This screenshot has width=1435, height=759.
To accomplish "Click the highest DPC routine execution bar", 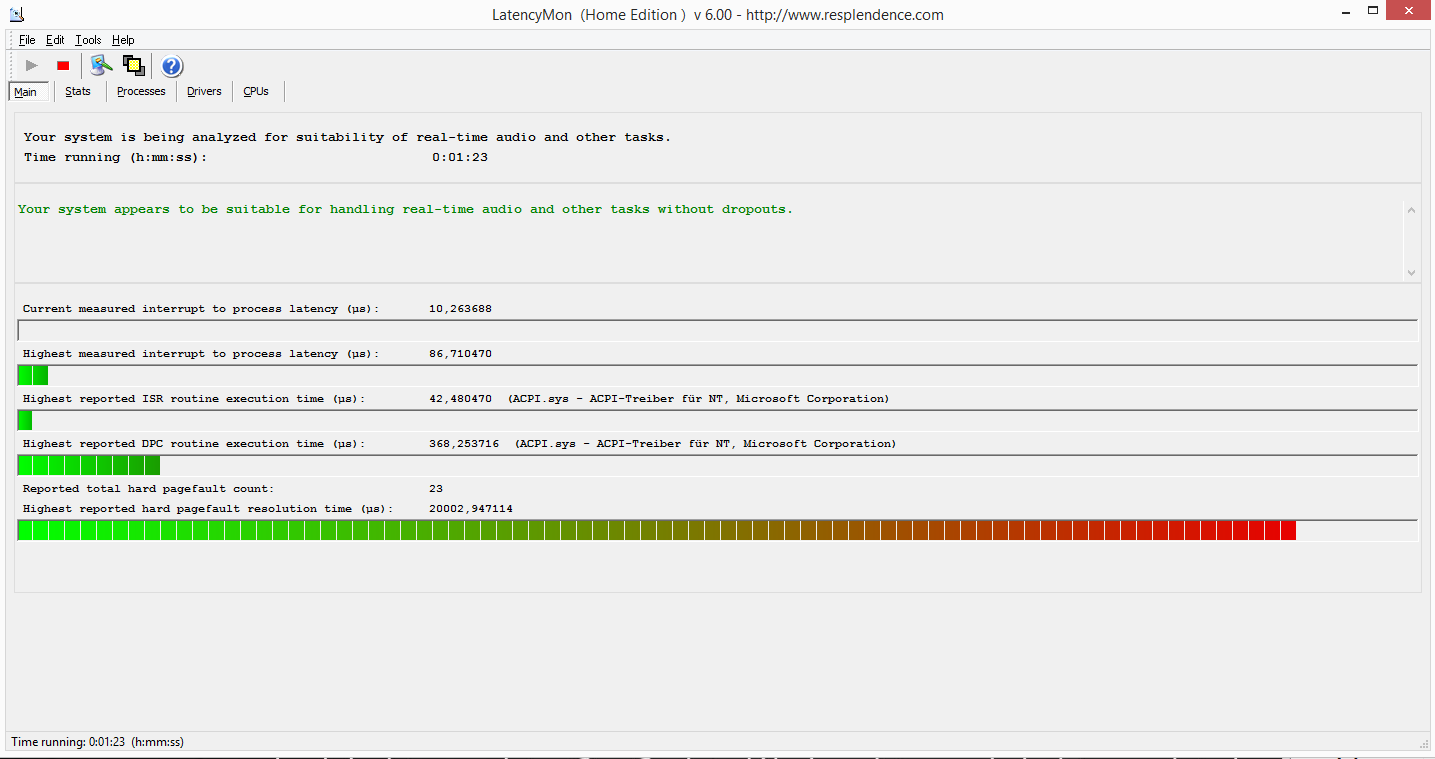I will click(717, 466).
